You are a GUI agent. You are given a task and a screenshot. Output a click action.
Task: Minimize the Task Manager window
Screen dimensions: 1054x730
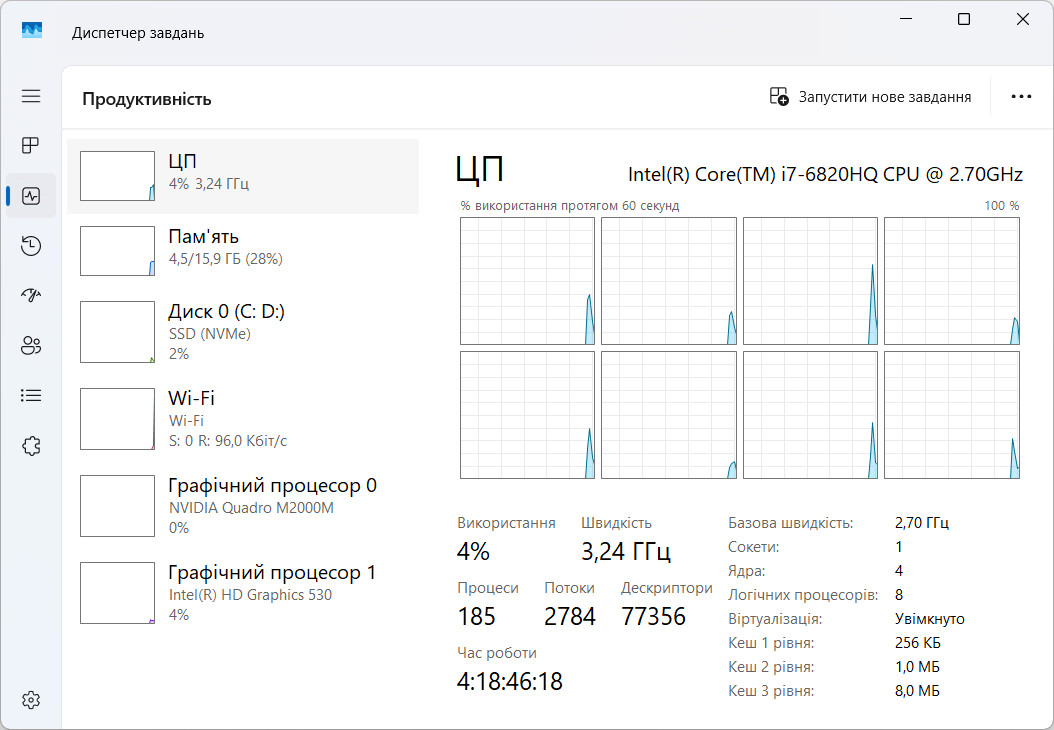[905, 19]
